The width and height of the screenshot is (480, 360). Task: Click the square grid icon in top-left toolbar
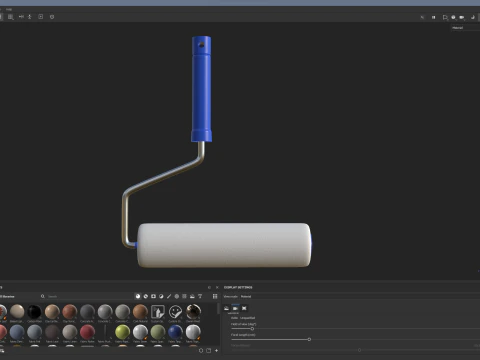(x=11, y=17)
